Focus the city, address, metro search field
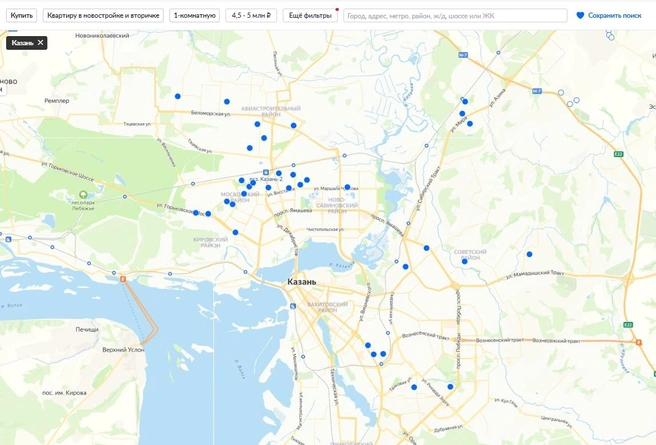This screenshot has height=445, width=656. click(x=455, y=15)
